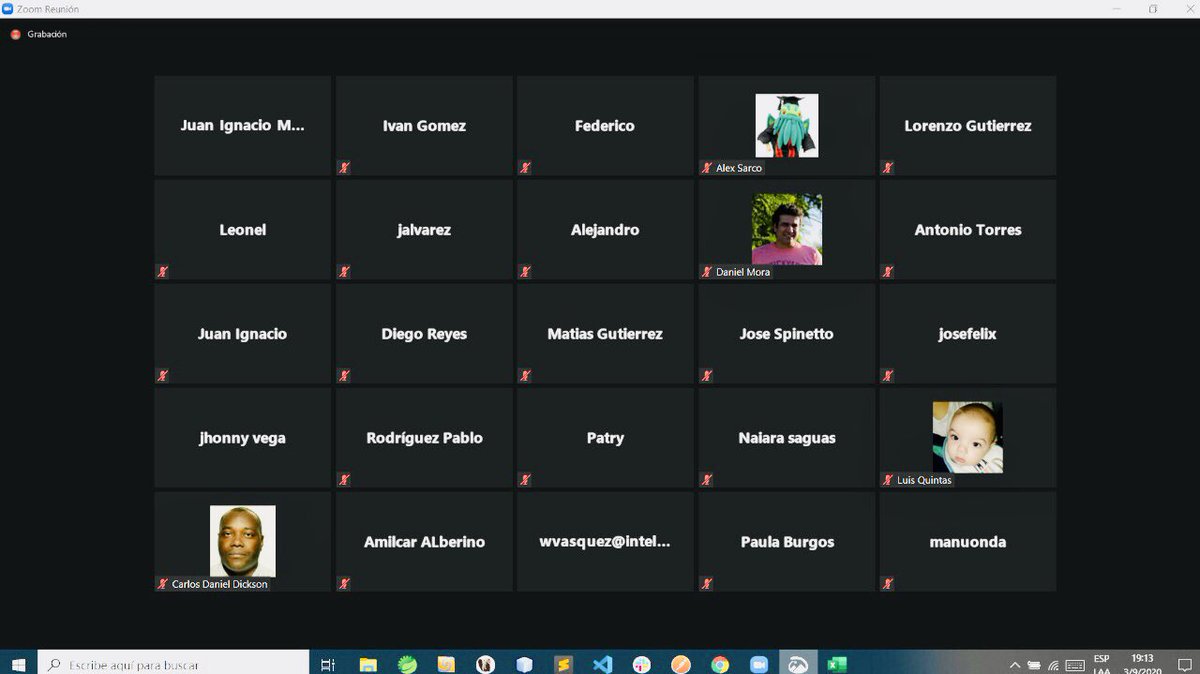
Task: Click the name 'Jose Spinetto'
Action: (786, 334)
